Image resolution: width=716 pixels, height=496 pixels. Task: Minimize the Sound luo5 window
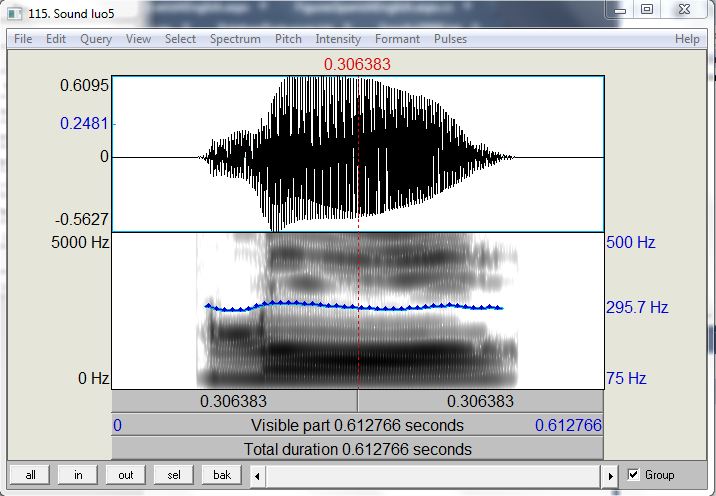(620, 10)
